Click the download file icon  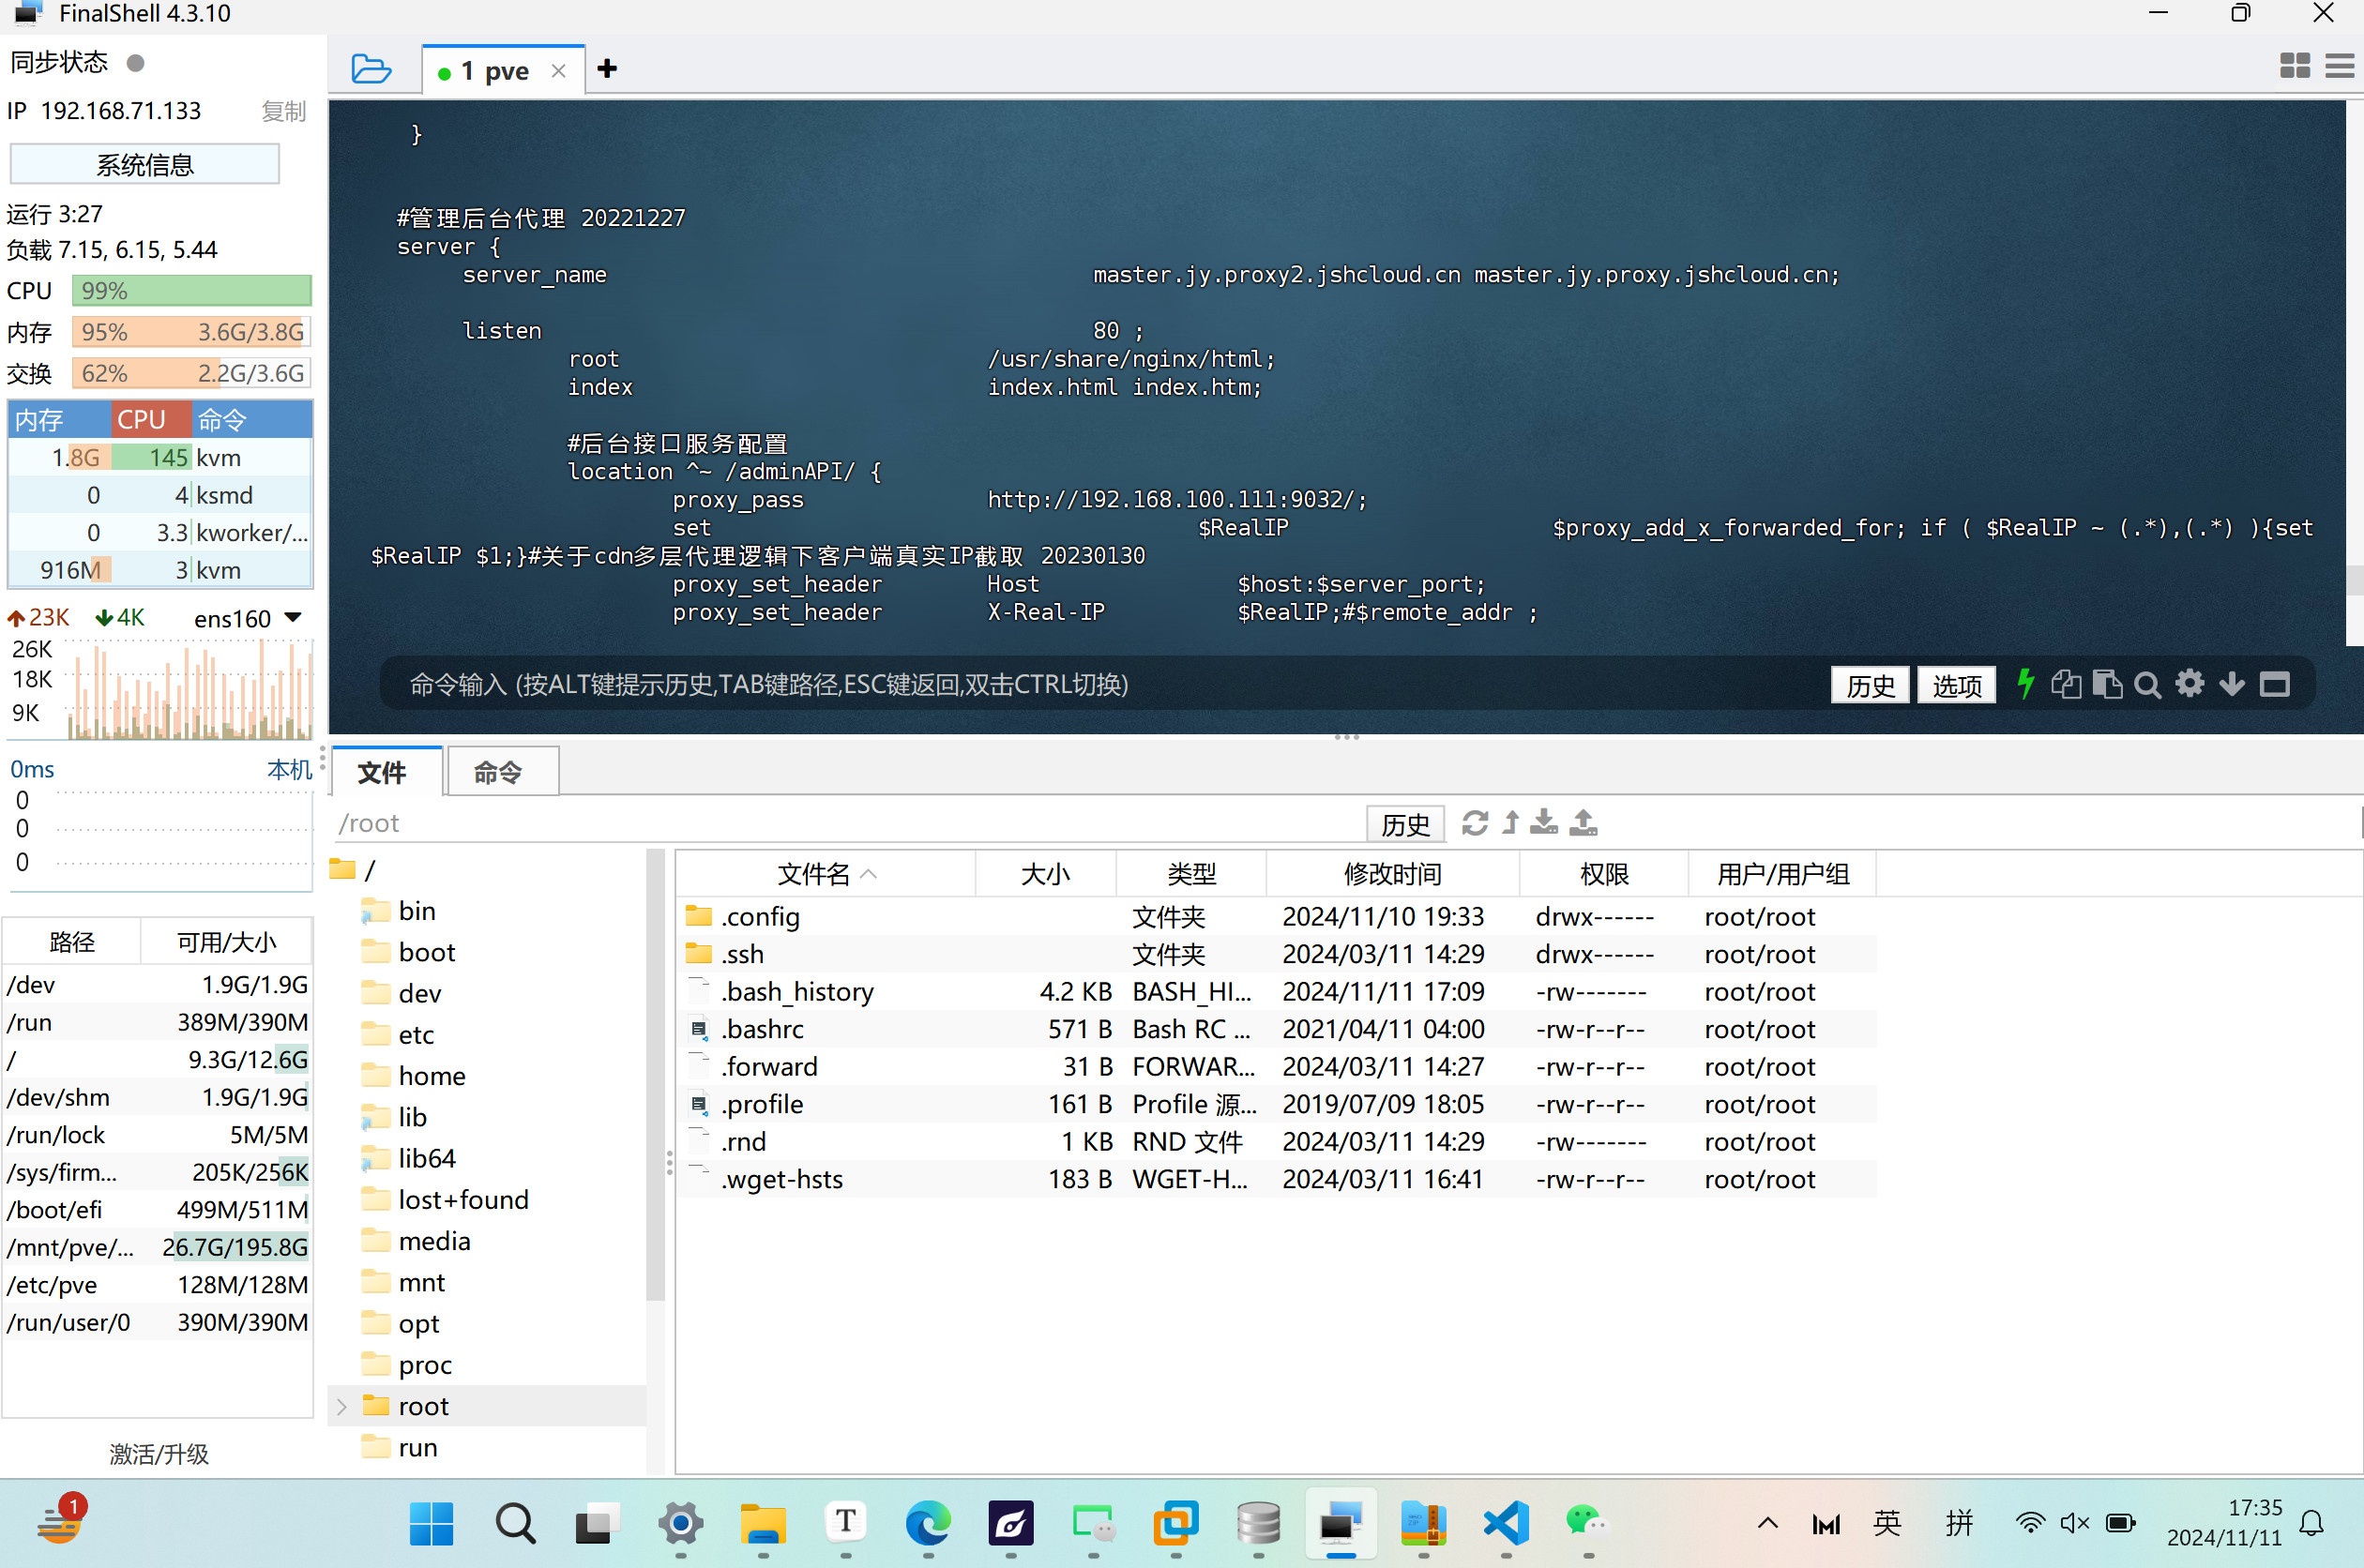[x=1544, y=822]
